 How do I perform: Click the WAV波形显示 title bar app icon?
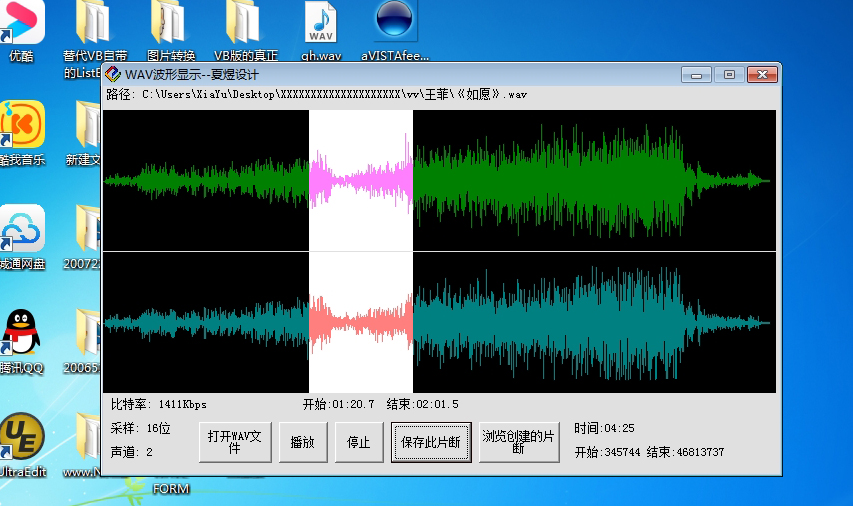(113, 74)
